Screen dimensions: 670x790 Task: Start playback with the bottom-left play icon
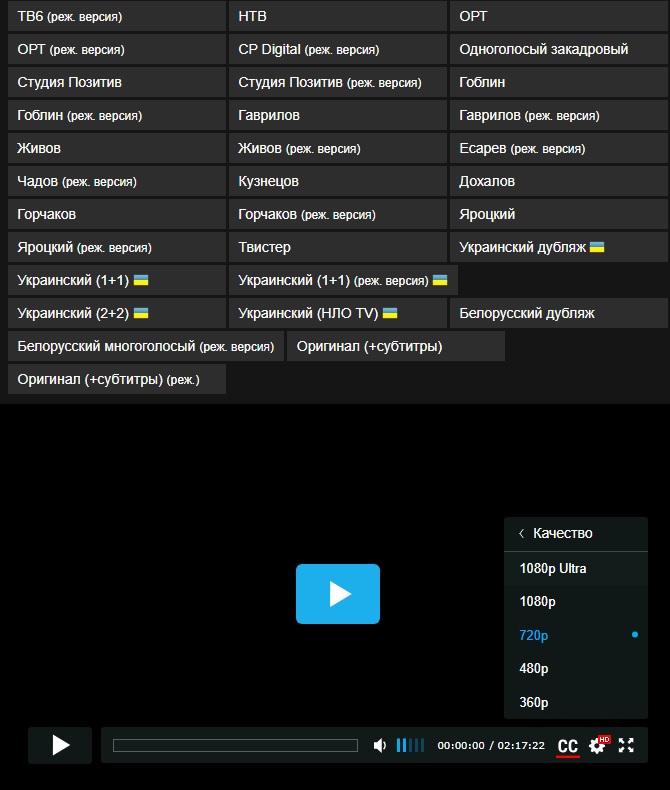(60, 745)
